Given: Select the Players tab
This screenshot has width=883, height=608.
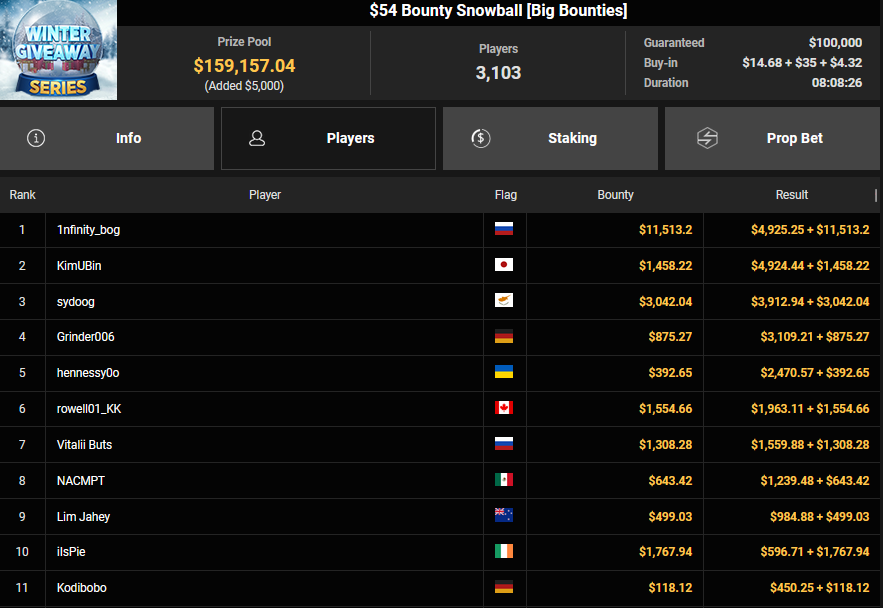Looking at the screenshot, I should (350, 138).
